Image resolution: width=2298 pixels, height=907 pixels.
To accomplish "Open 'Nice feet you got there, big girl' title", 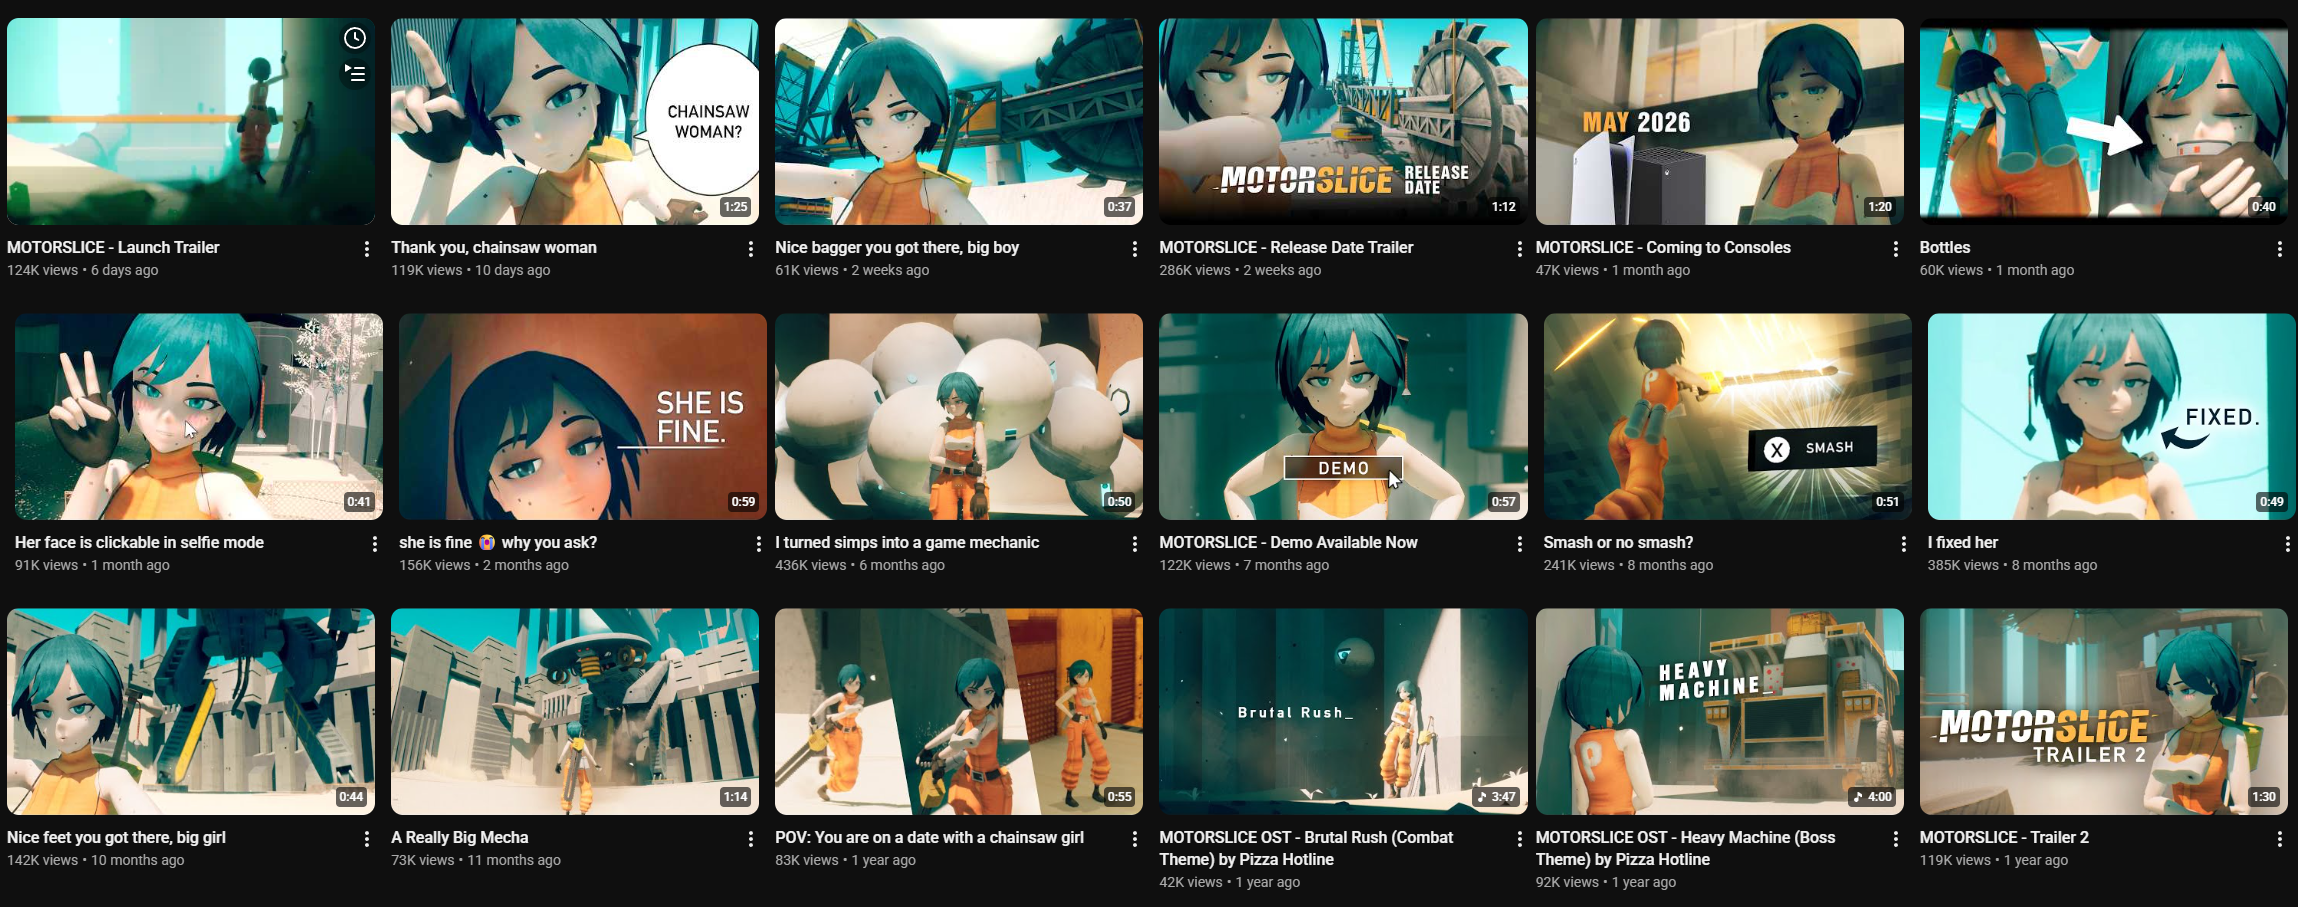I will pos(116,837).
